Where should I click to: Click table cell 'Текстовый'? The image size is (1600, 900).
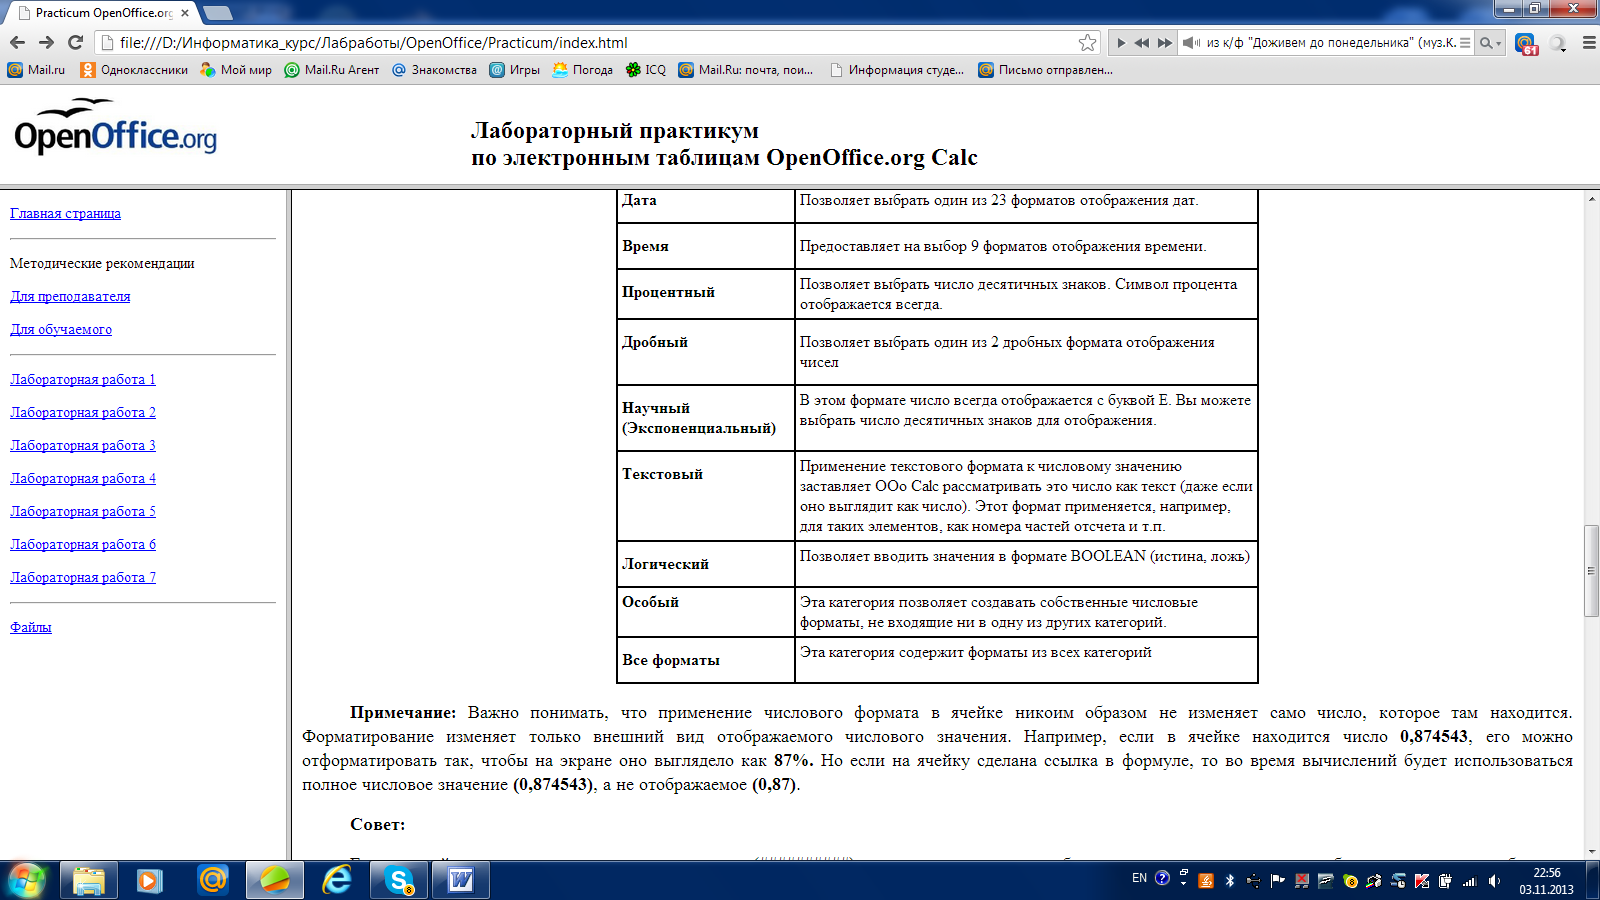tap(706, 495)
